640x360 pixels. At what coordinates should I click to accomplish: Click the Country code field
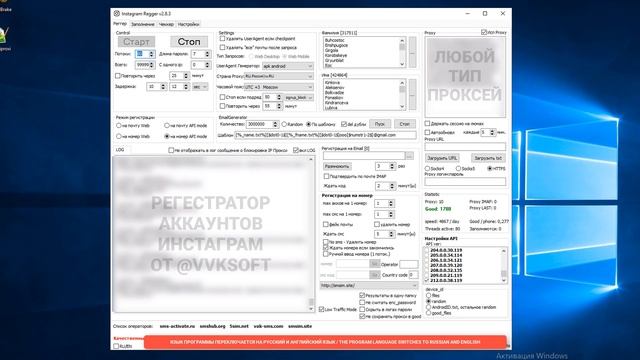413,275
